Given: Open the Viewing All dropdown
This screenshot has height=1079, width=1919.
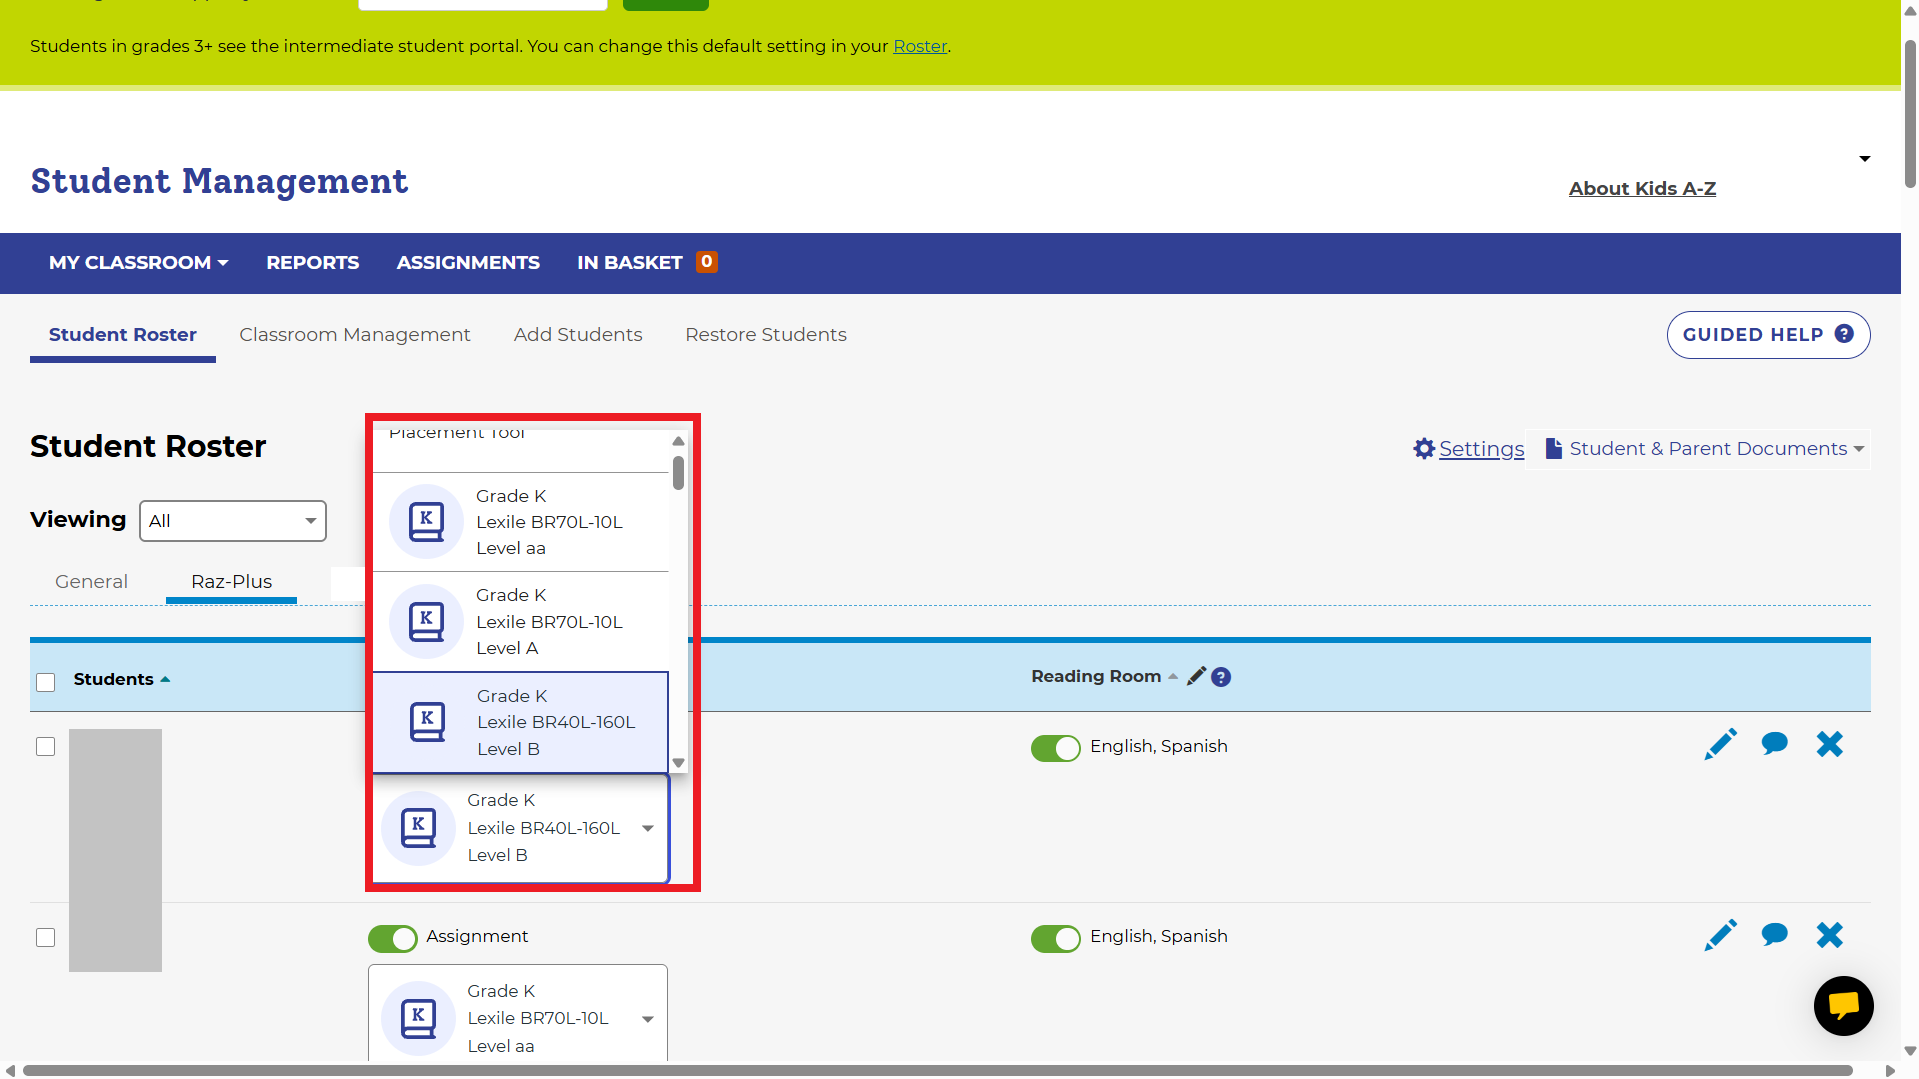Looking at the screenshot, I should 232,521.
